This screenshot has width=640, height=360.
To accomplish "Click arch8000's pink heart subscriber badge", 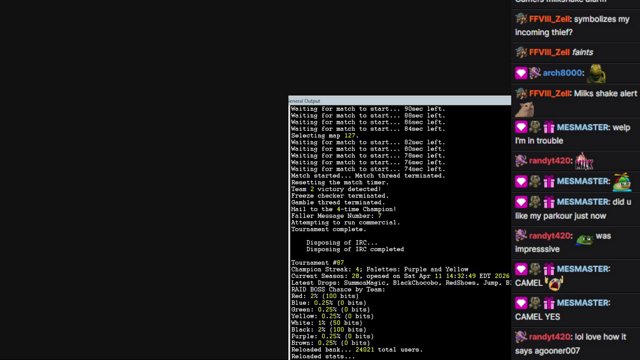I will point(521,73).
